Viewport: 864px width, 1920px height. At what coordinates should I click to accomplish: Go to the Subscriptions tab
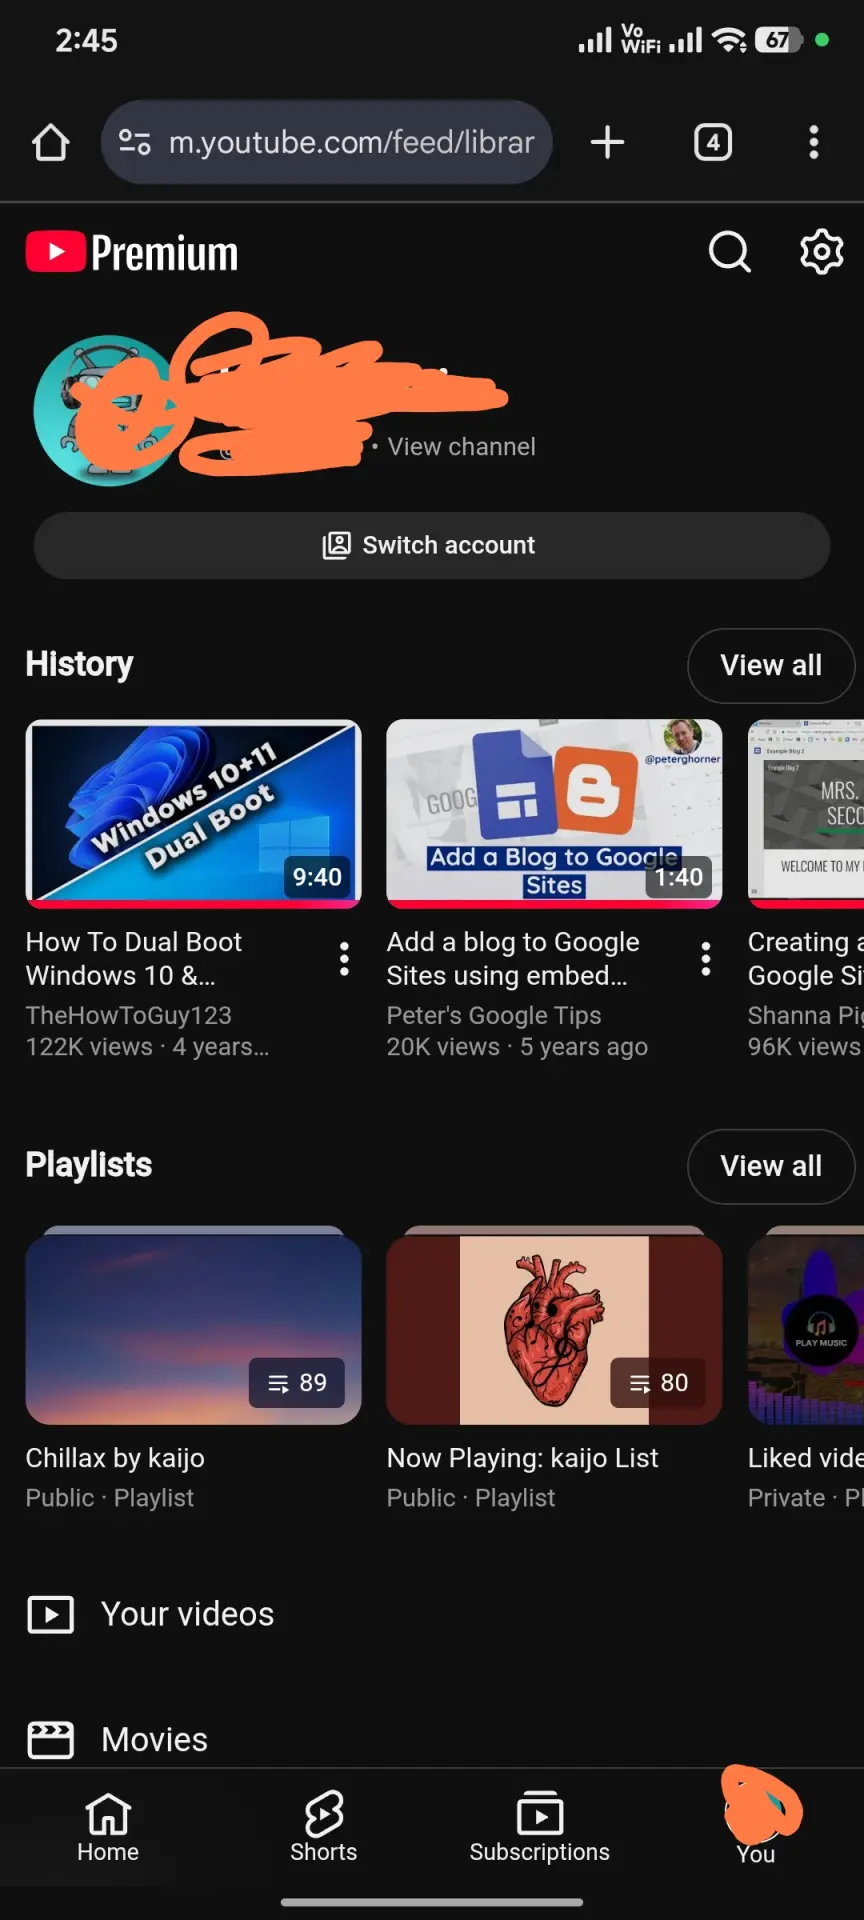[x=540, y=1827]
